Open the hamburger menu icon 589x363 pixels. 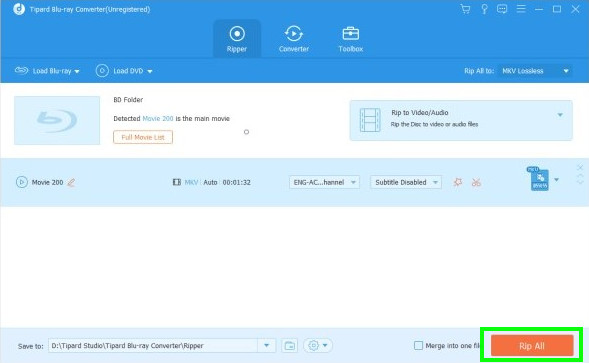point(521,9)
